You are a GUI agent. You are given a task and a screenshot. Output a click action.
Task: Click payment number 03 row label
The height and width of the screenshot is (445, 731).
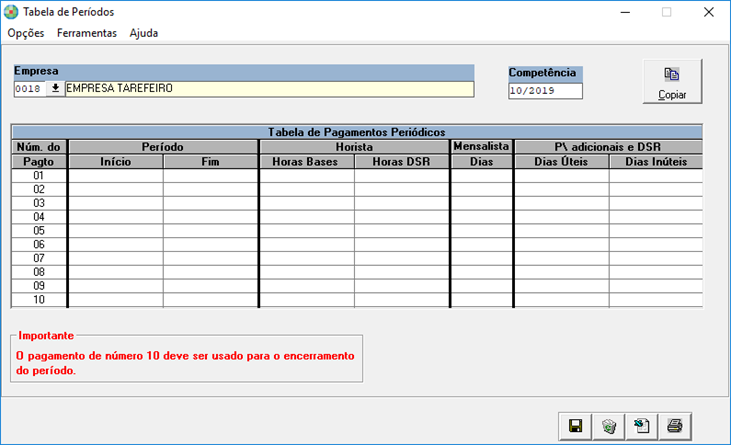tap(39, 203)
